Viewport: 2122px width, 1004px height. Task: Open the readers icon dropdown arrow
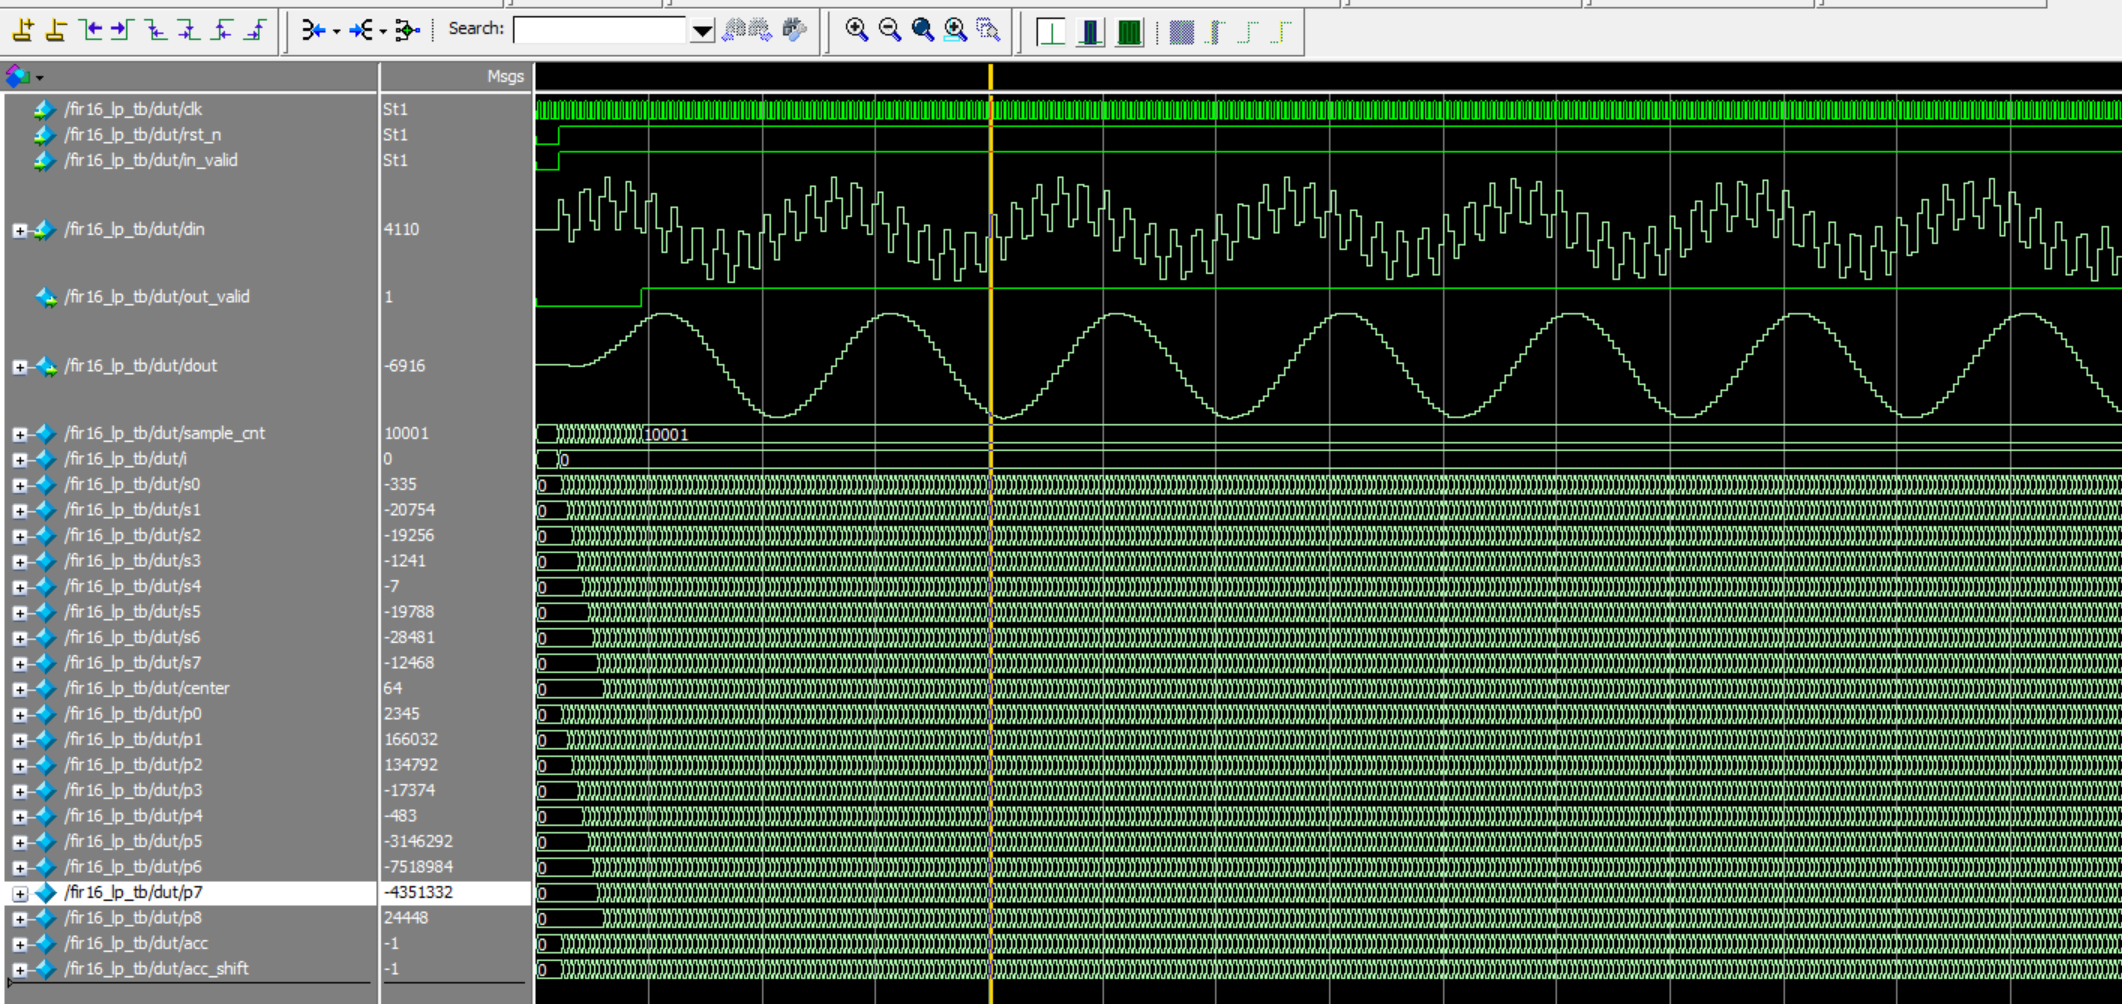[383, 32]
